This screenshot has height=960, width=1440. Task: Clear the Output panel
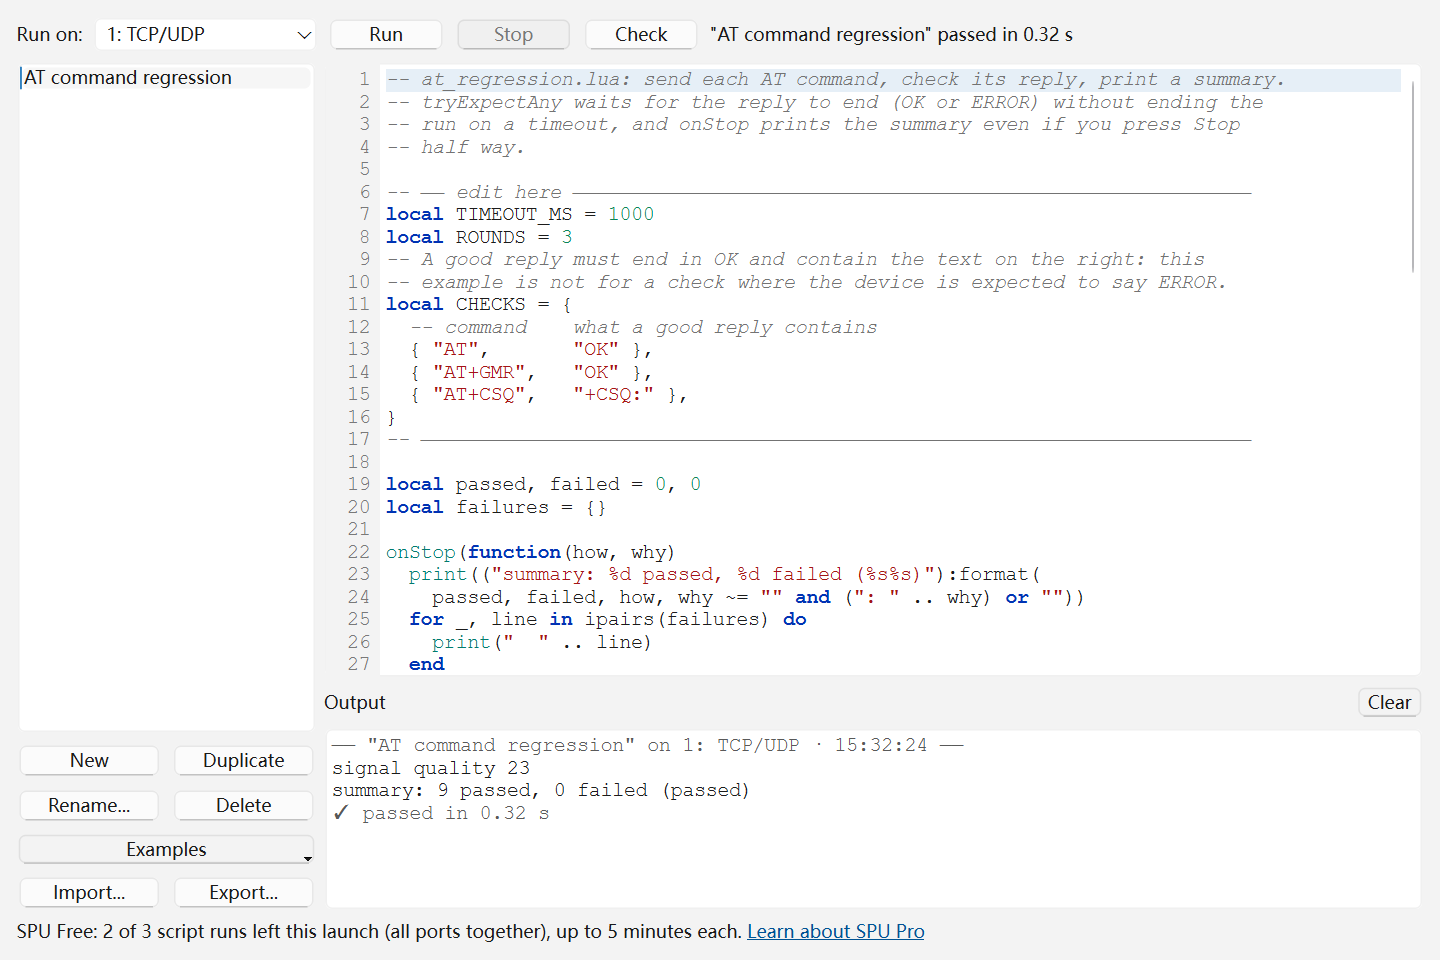click(x=1389, y=702)
